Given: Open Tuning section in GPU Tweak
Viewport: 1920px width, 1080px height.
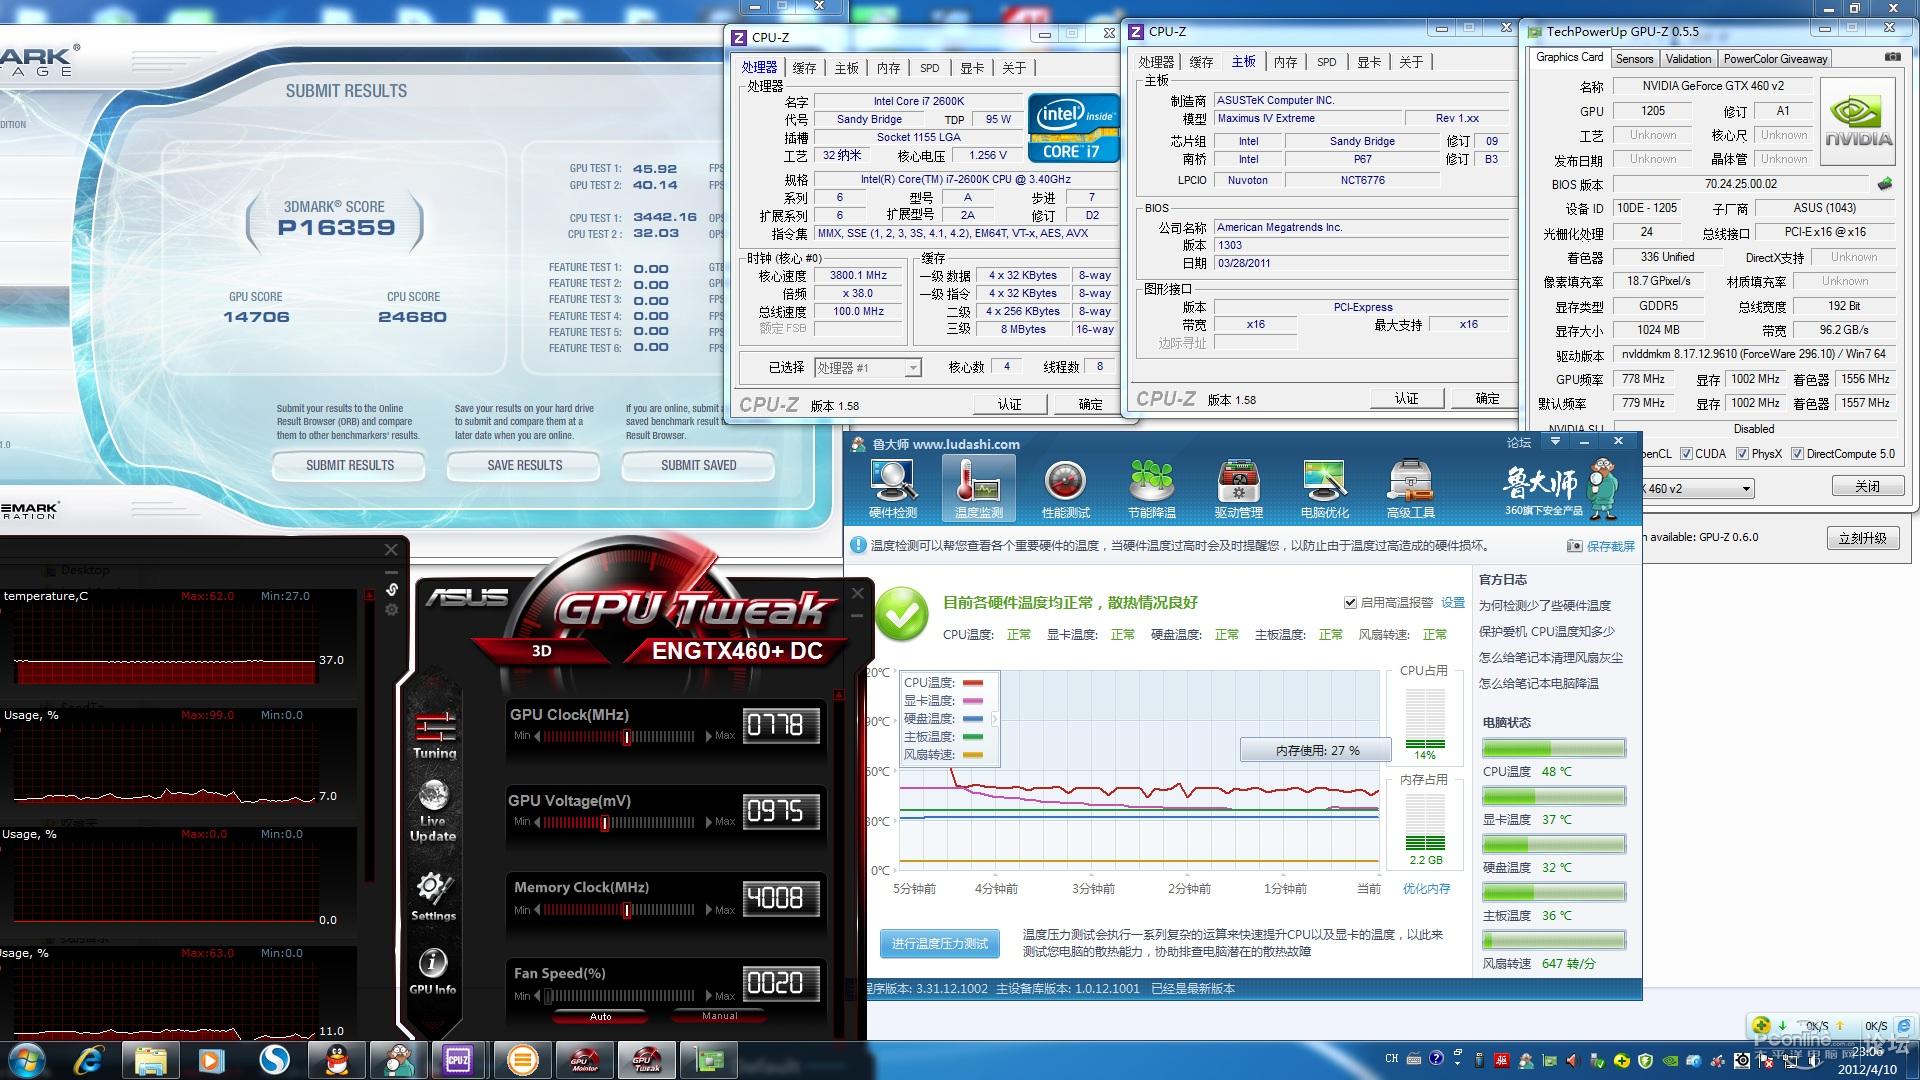Looking at the screenshot, I should pyautogui.click(x=434, y=734).
